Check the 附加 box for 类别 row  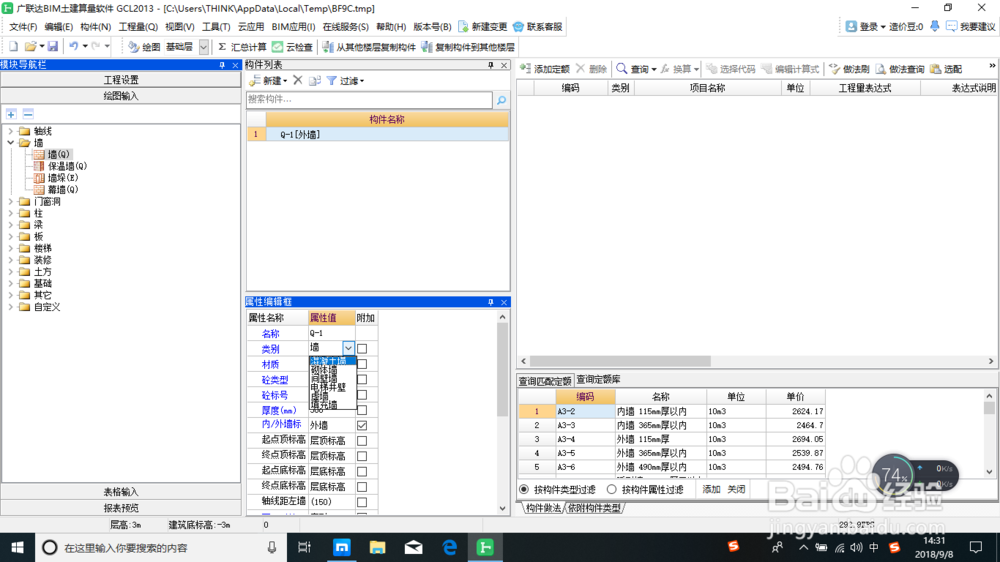point(362,349)
